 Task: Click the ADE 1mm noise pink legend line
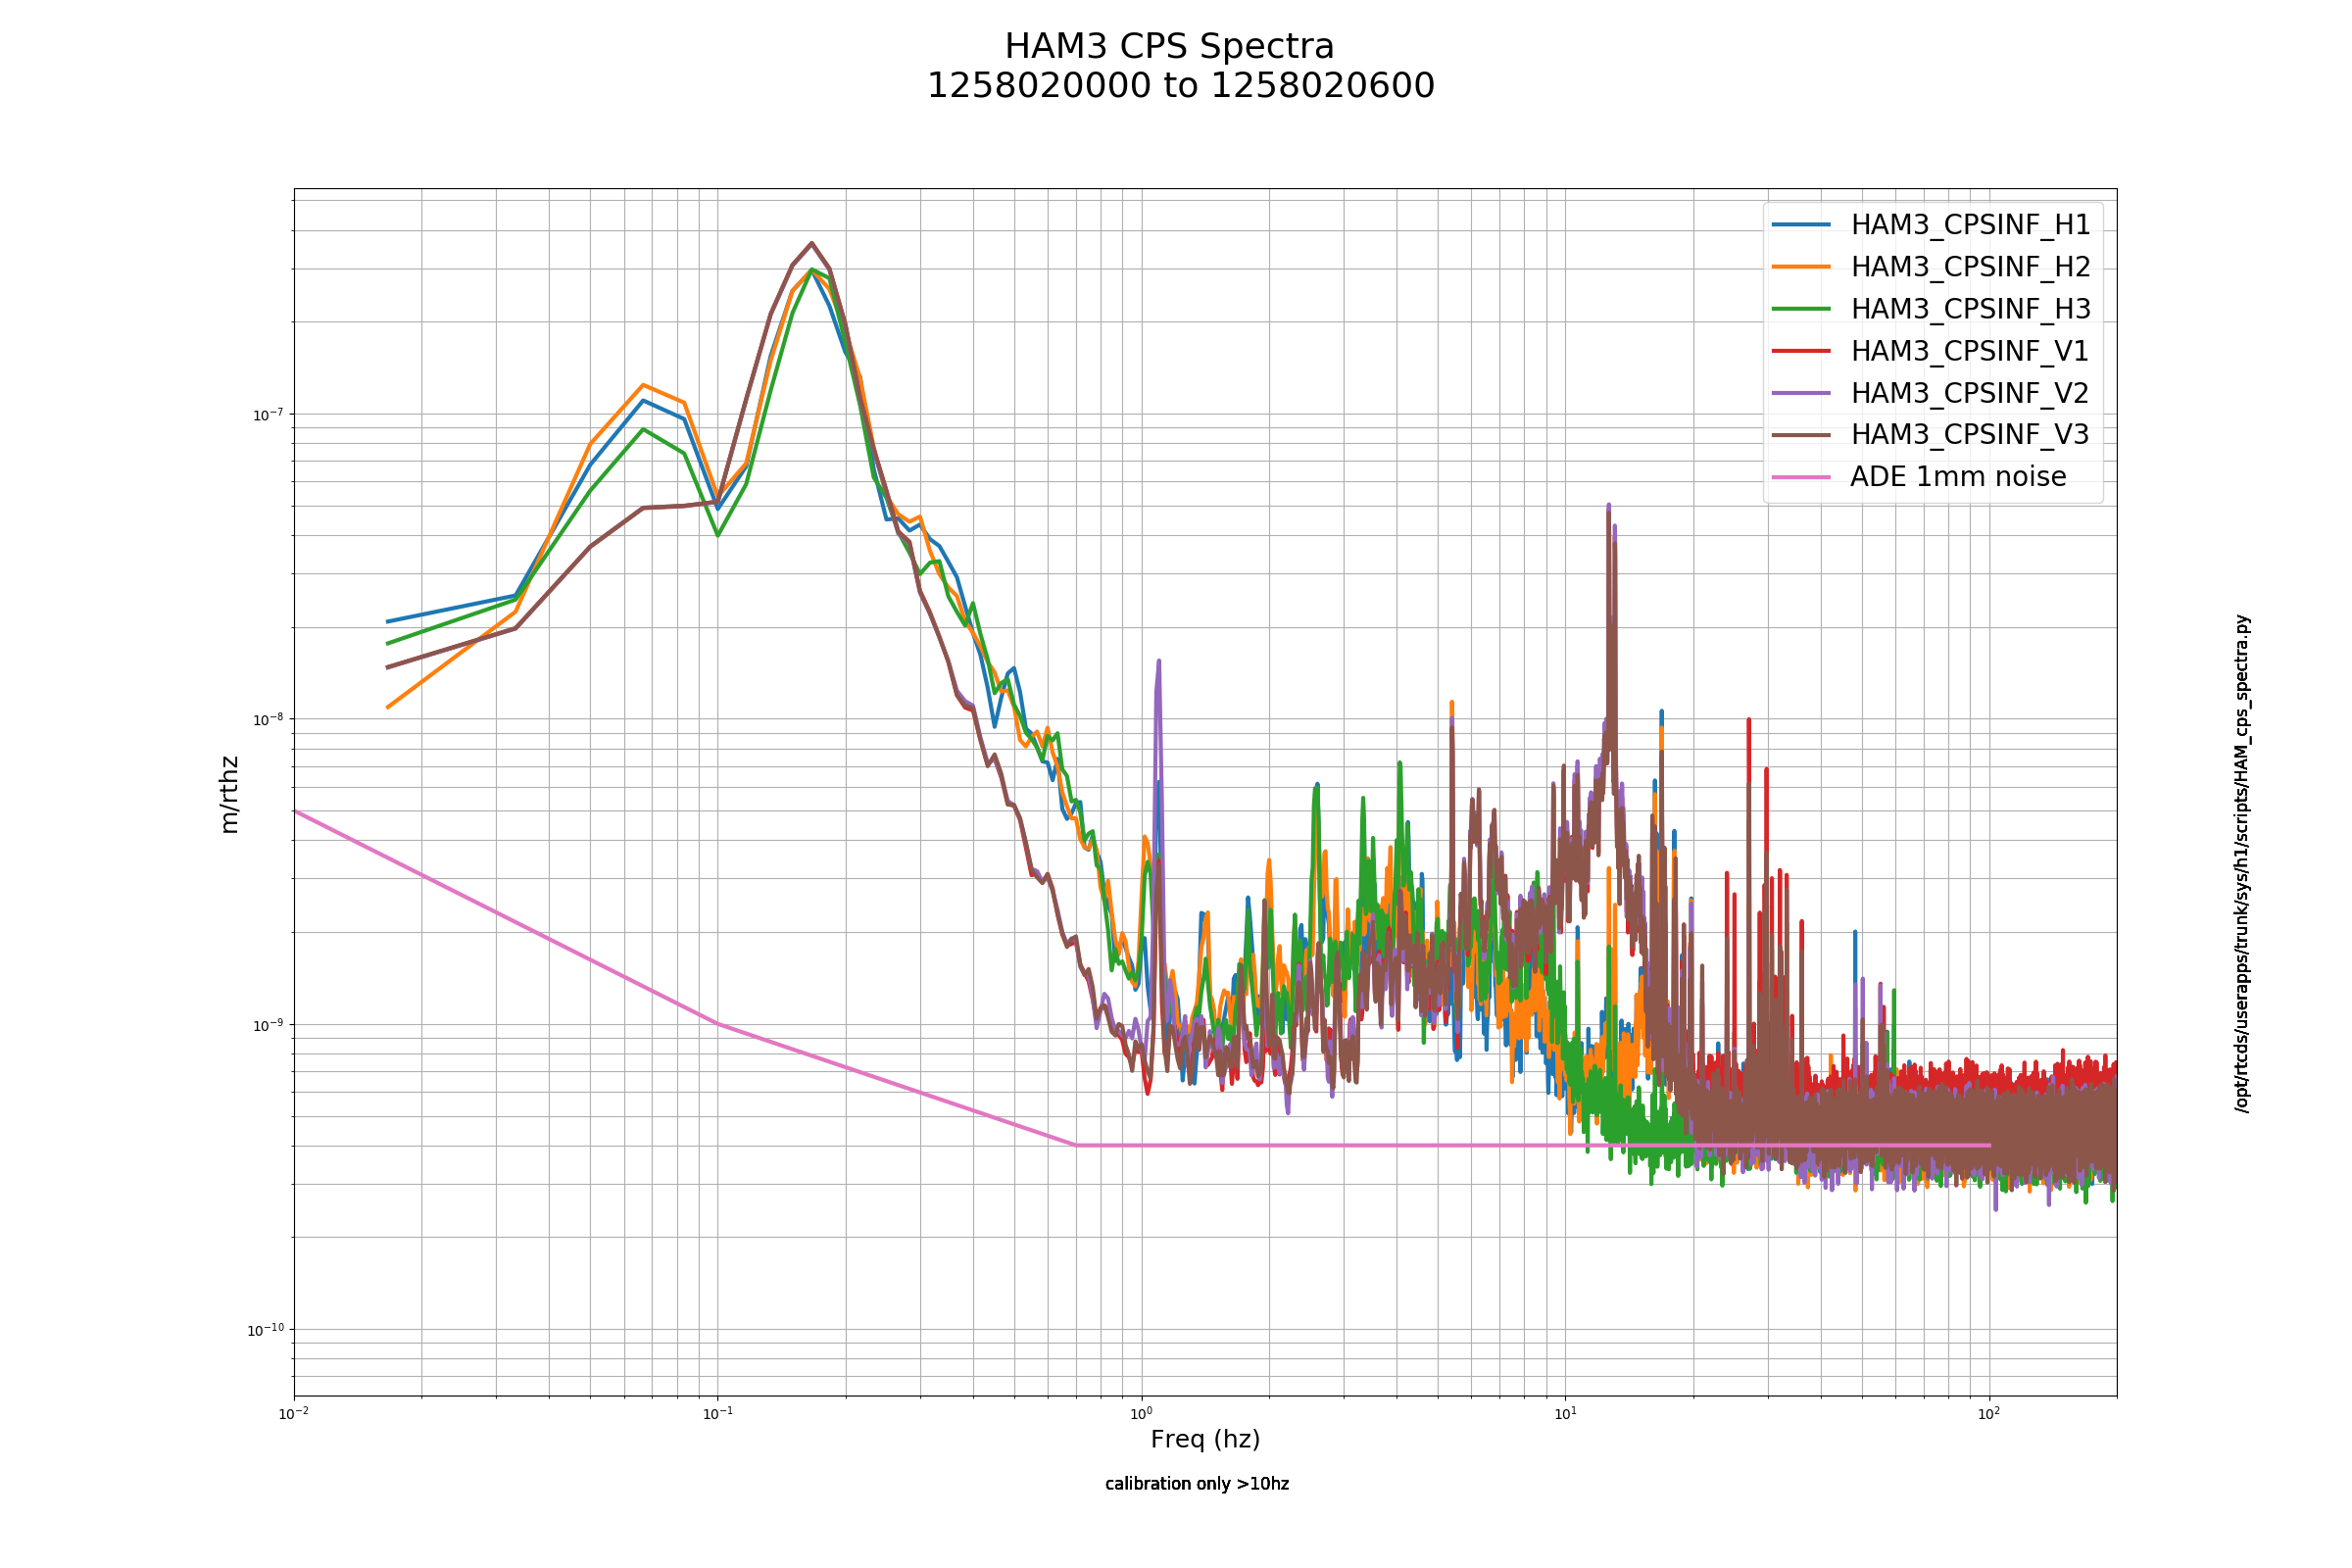(x=1801, y=477)
